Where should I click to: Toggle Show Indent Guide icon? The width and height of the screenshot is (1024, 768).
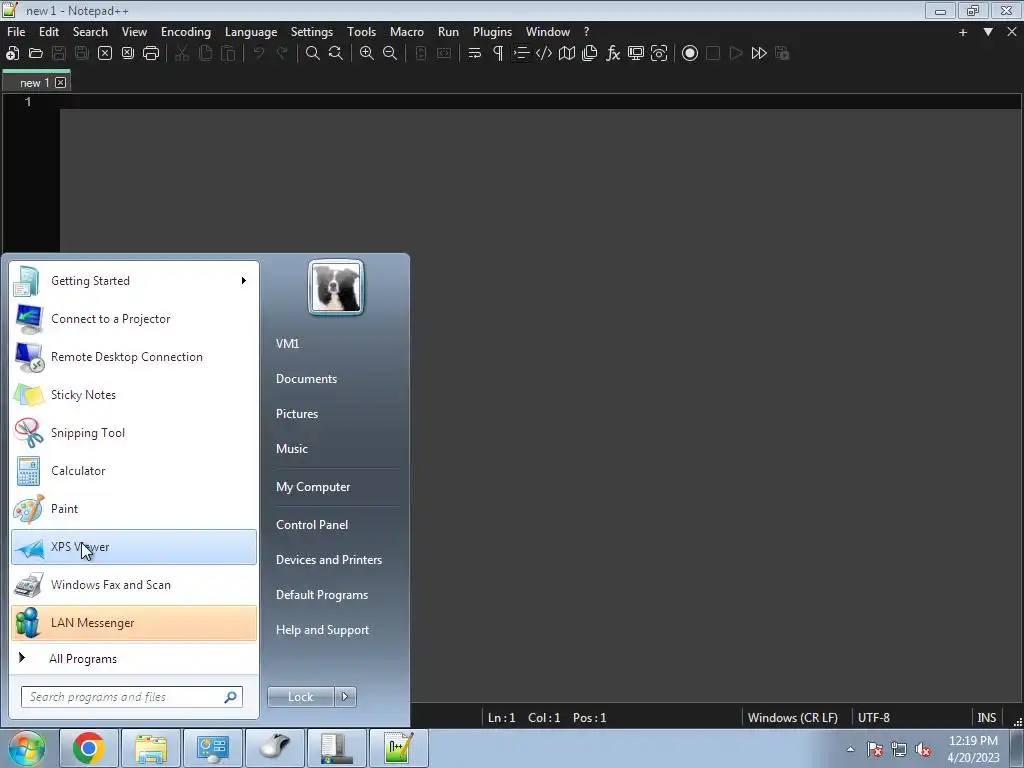click(x=520, y=54)
